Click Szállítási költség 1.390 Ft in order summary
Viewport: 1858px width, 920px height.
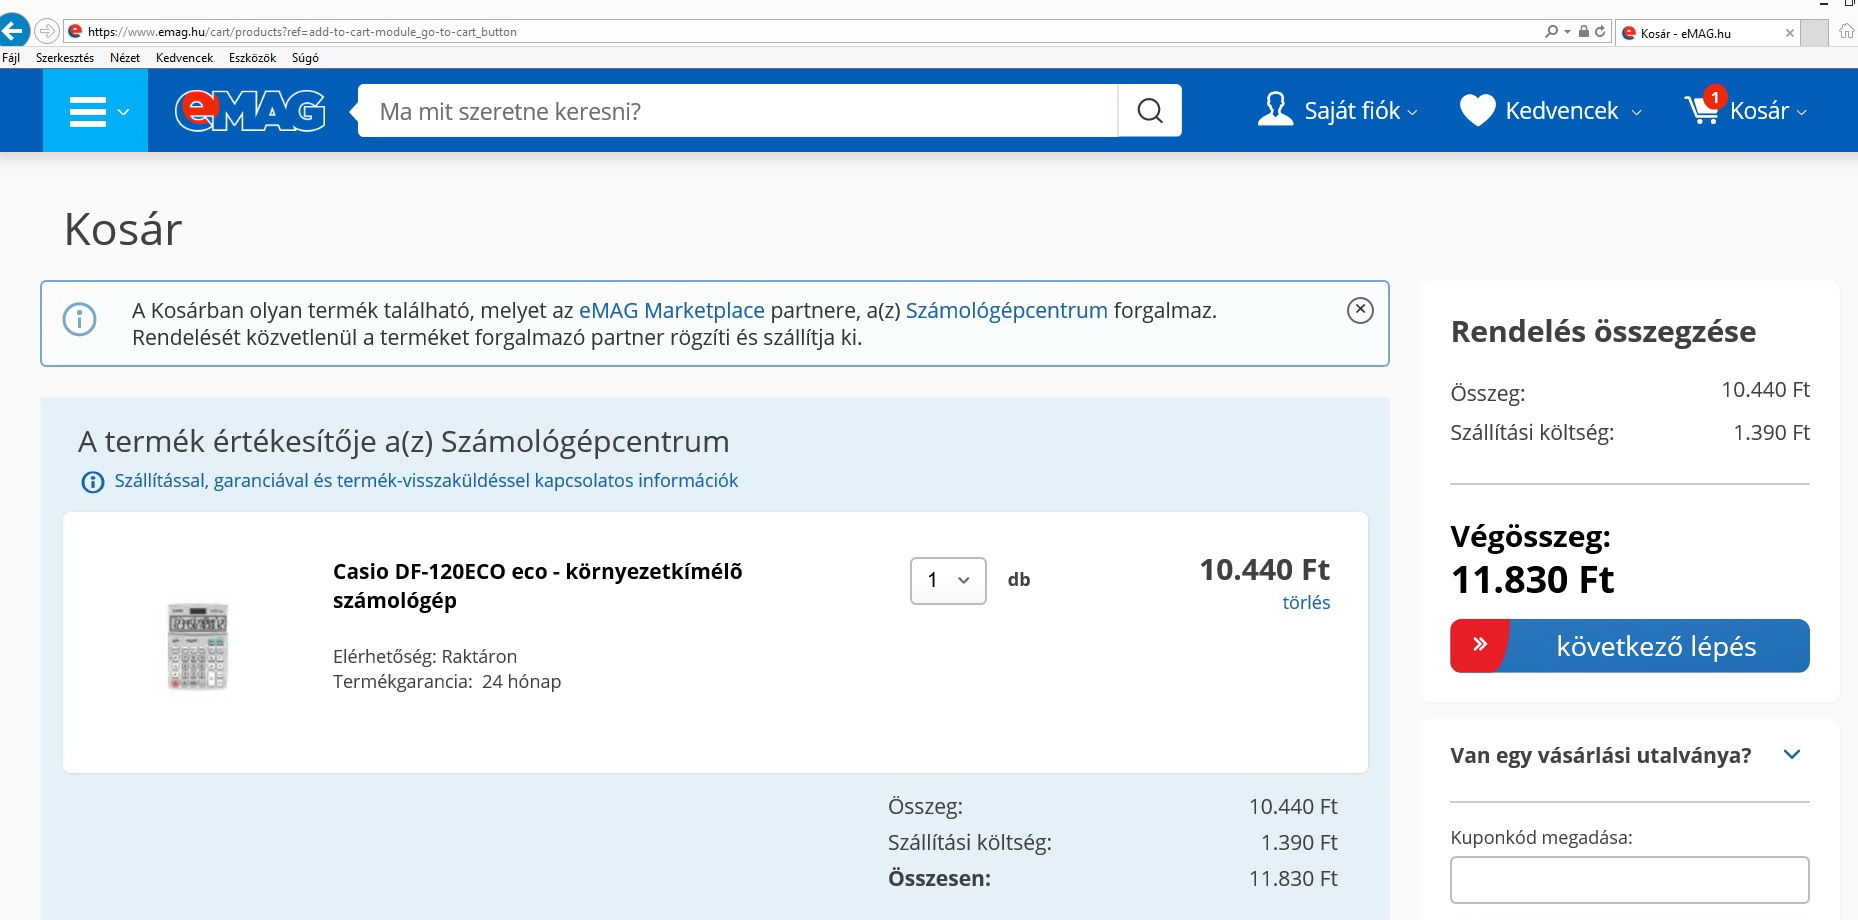pyautogui.click(x=1630, y=433)
